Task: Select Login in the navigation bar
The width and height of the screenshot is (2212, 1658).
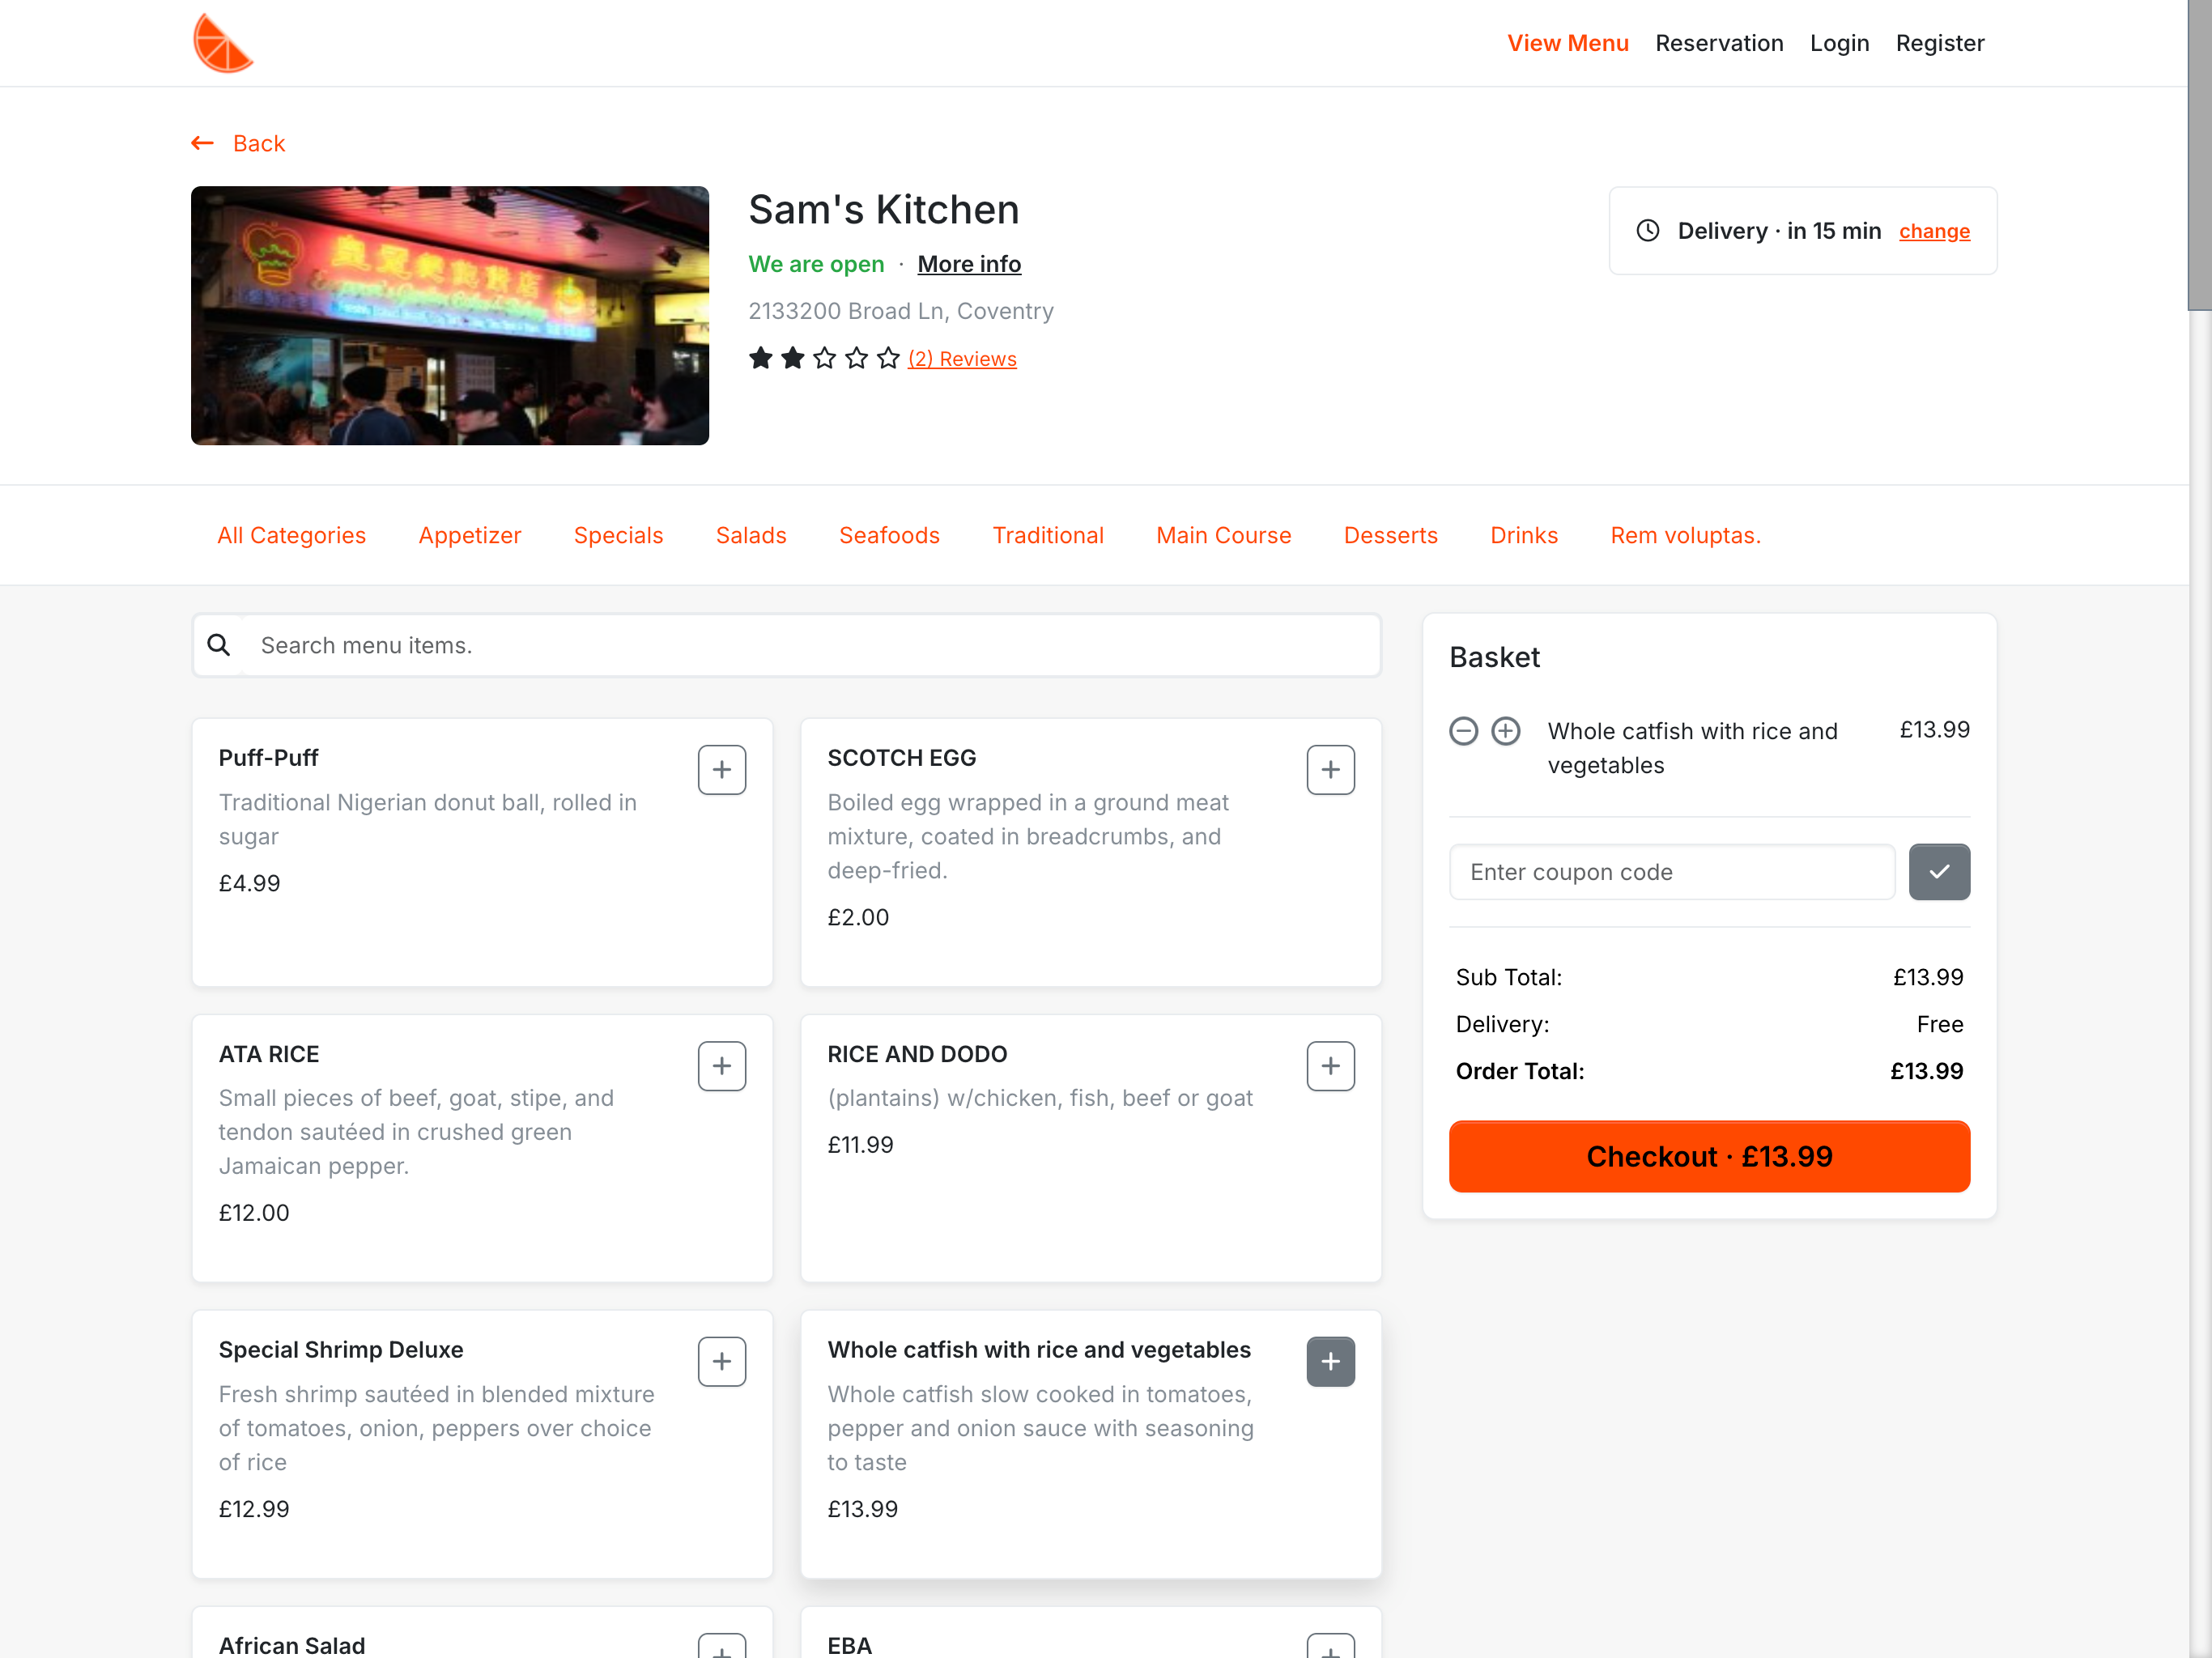Action: (1840, 43)
